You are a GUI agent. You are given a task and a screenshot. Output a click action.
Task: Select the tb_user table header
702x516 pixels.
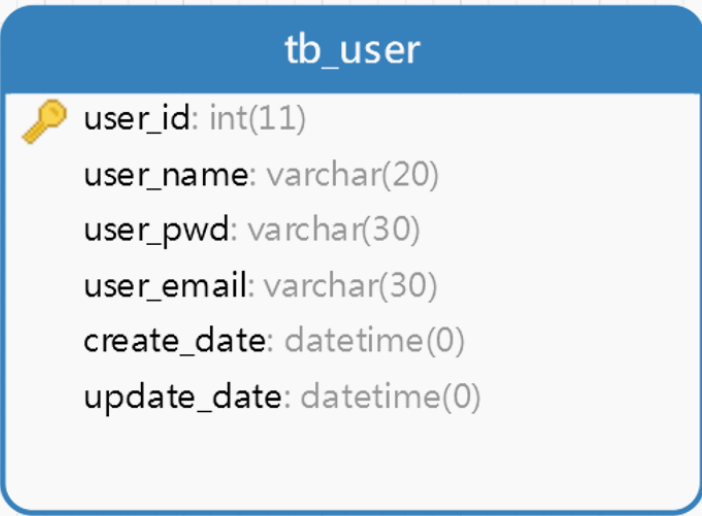[352, 50]
